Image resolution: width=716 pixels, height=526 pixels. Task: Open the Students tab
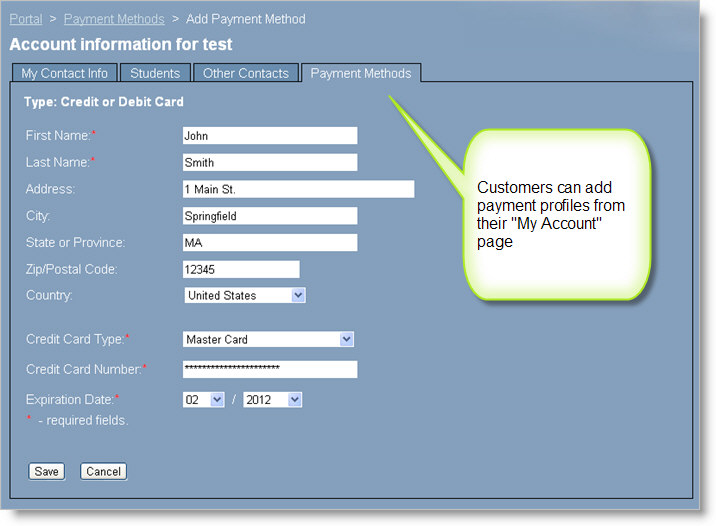coord(155,73)
